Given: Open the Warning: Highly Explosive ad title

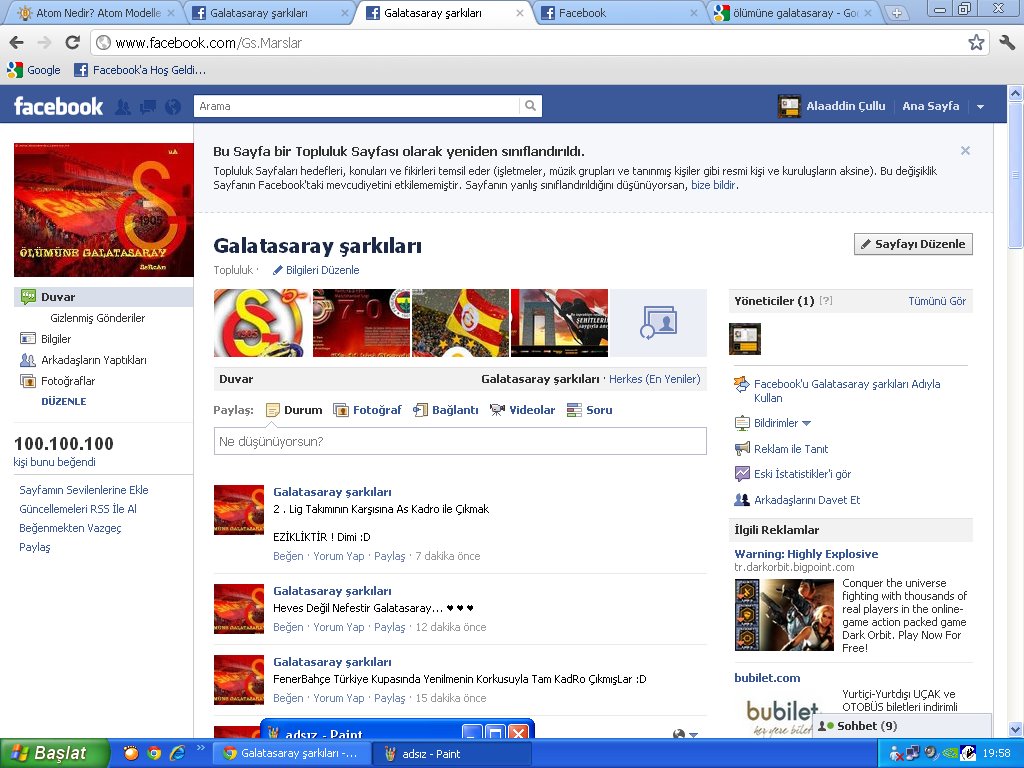Looking at the screenshot, I should click(x=806, y=554).
